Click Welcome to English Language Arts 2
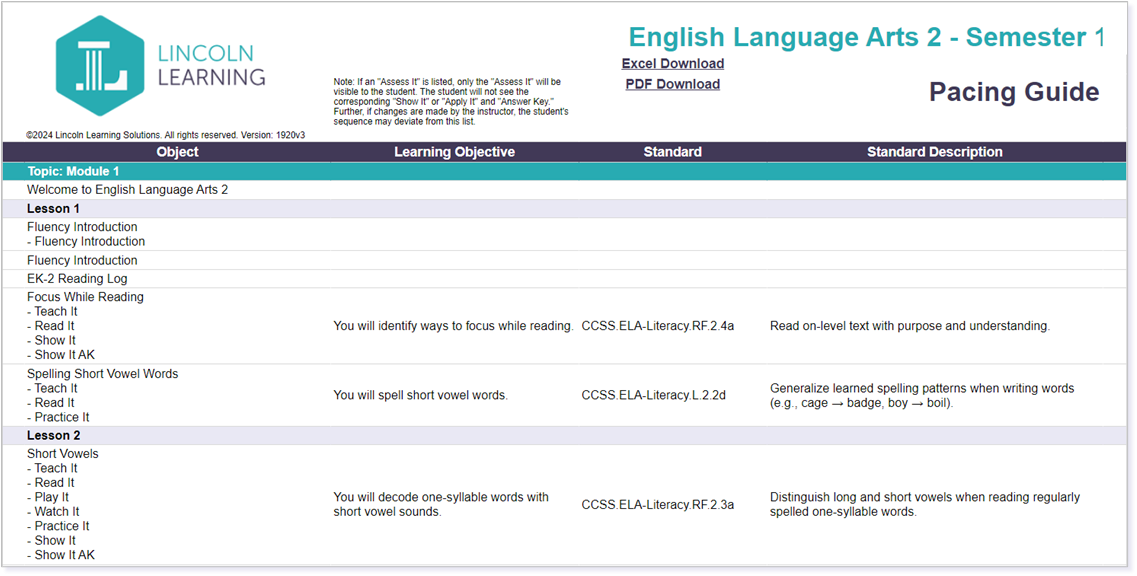The width and height of the screenshot is (1137, 576). [127, 189]
